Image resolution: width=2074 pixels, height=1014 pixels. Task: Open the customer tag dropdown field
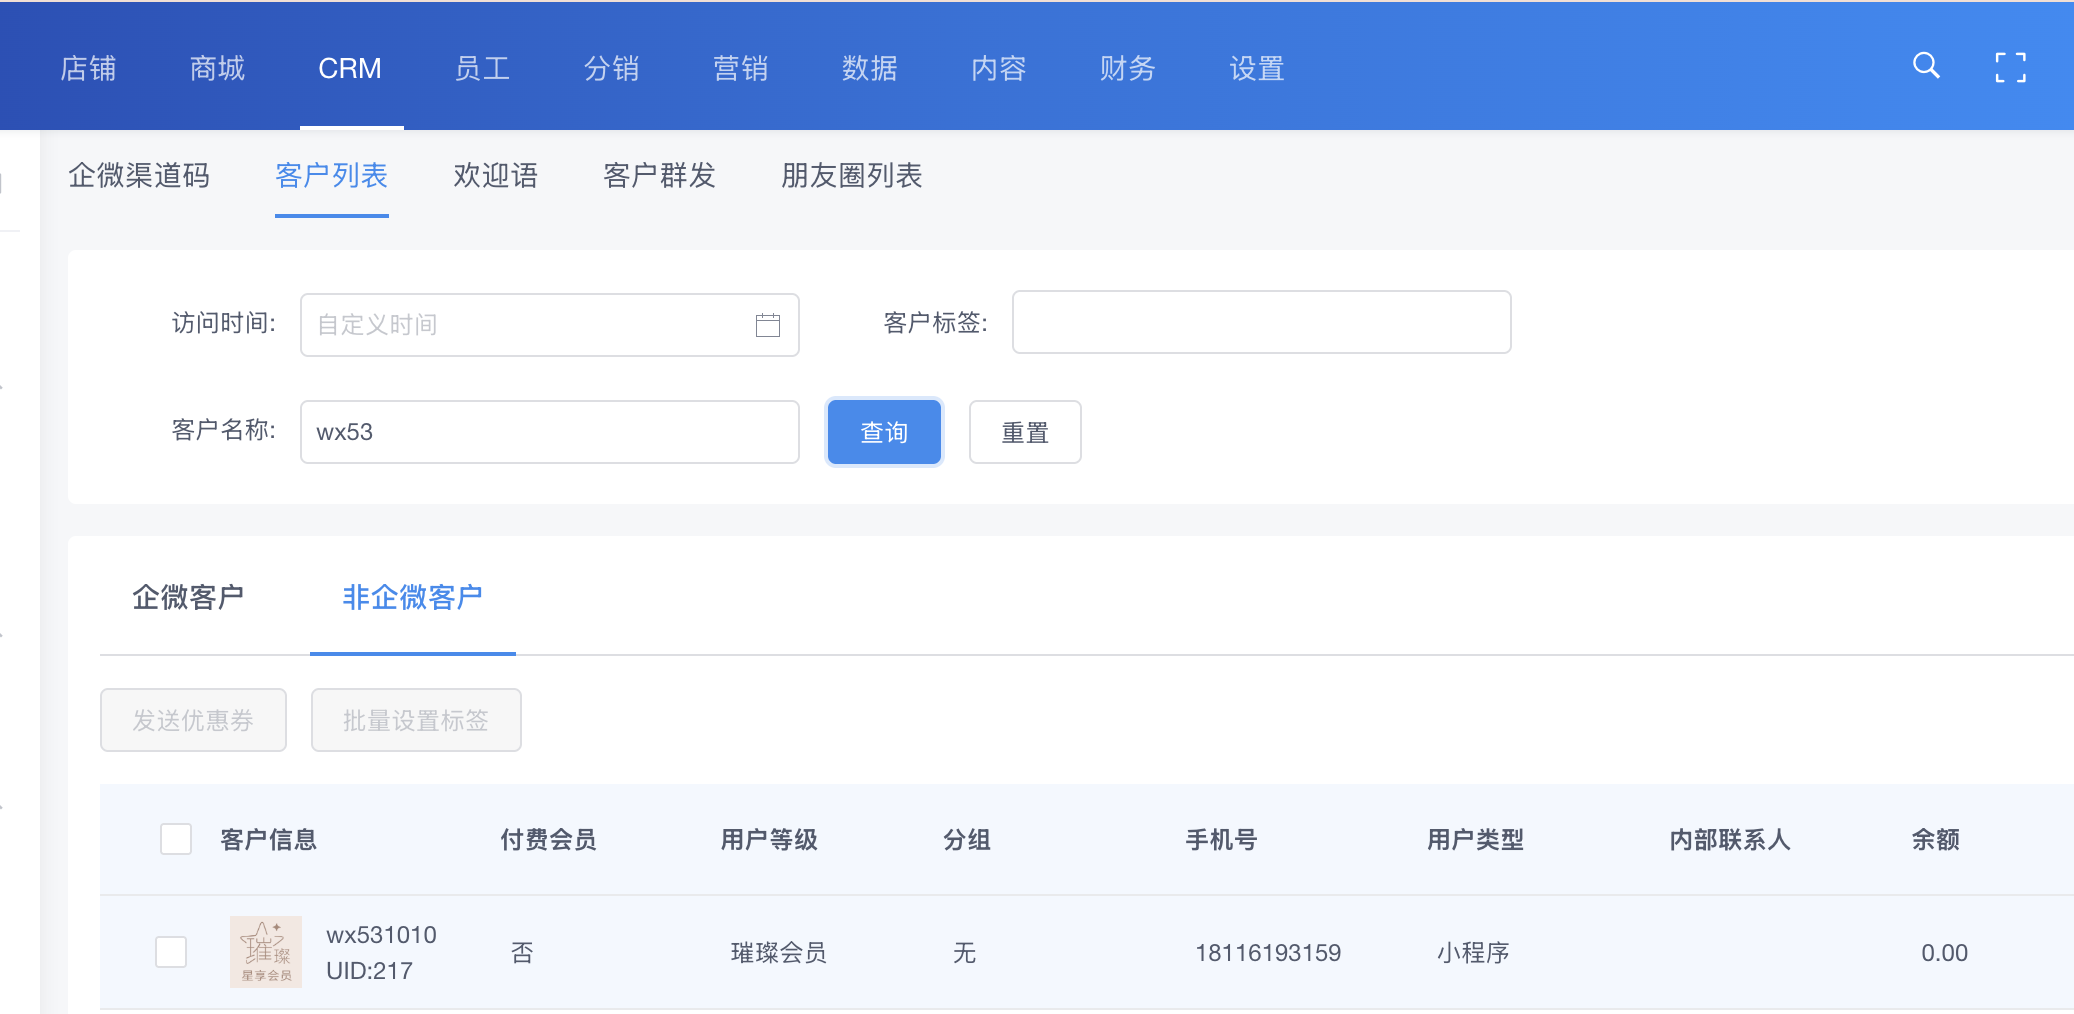(1260, 322)
